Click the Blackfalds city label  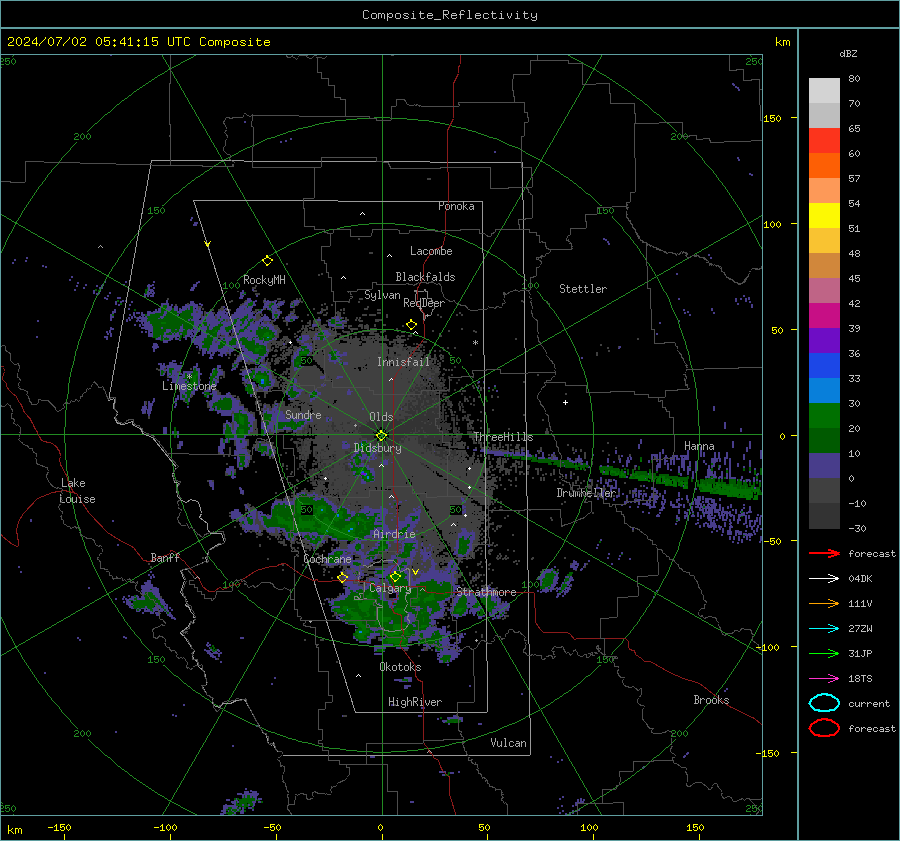(x=425, y=277)
